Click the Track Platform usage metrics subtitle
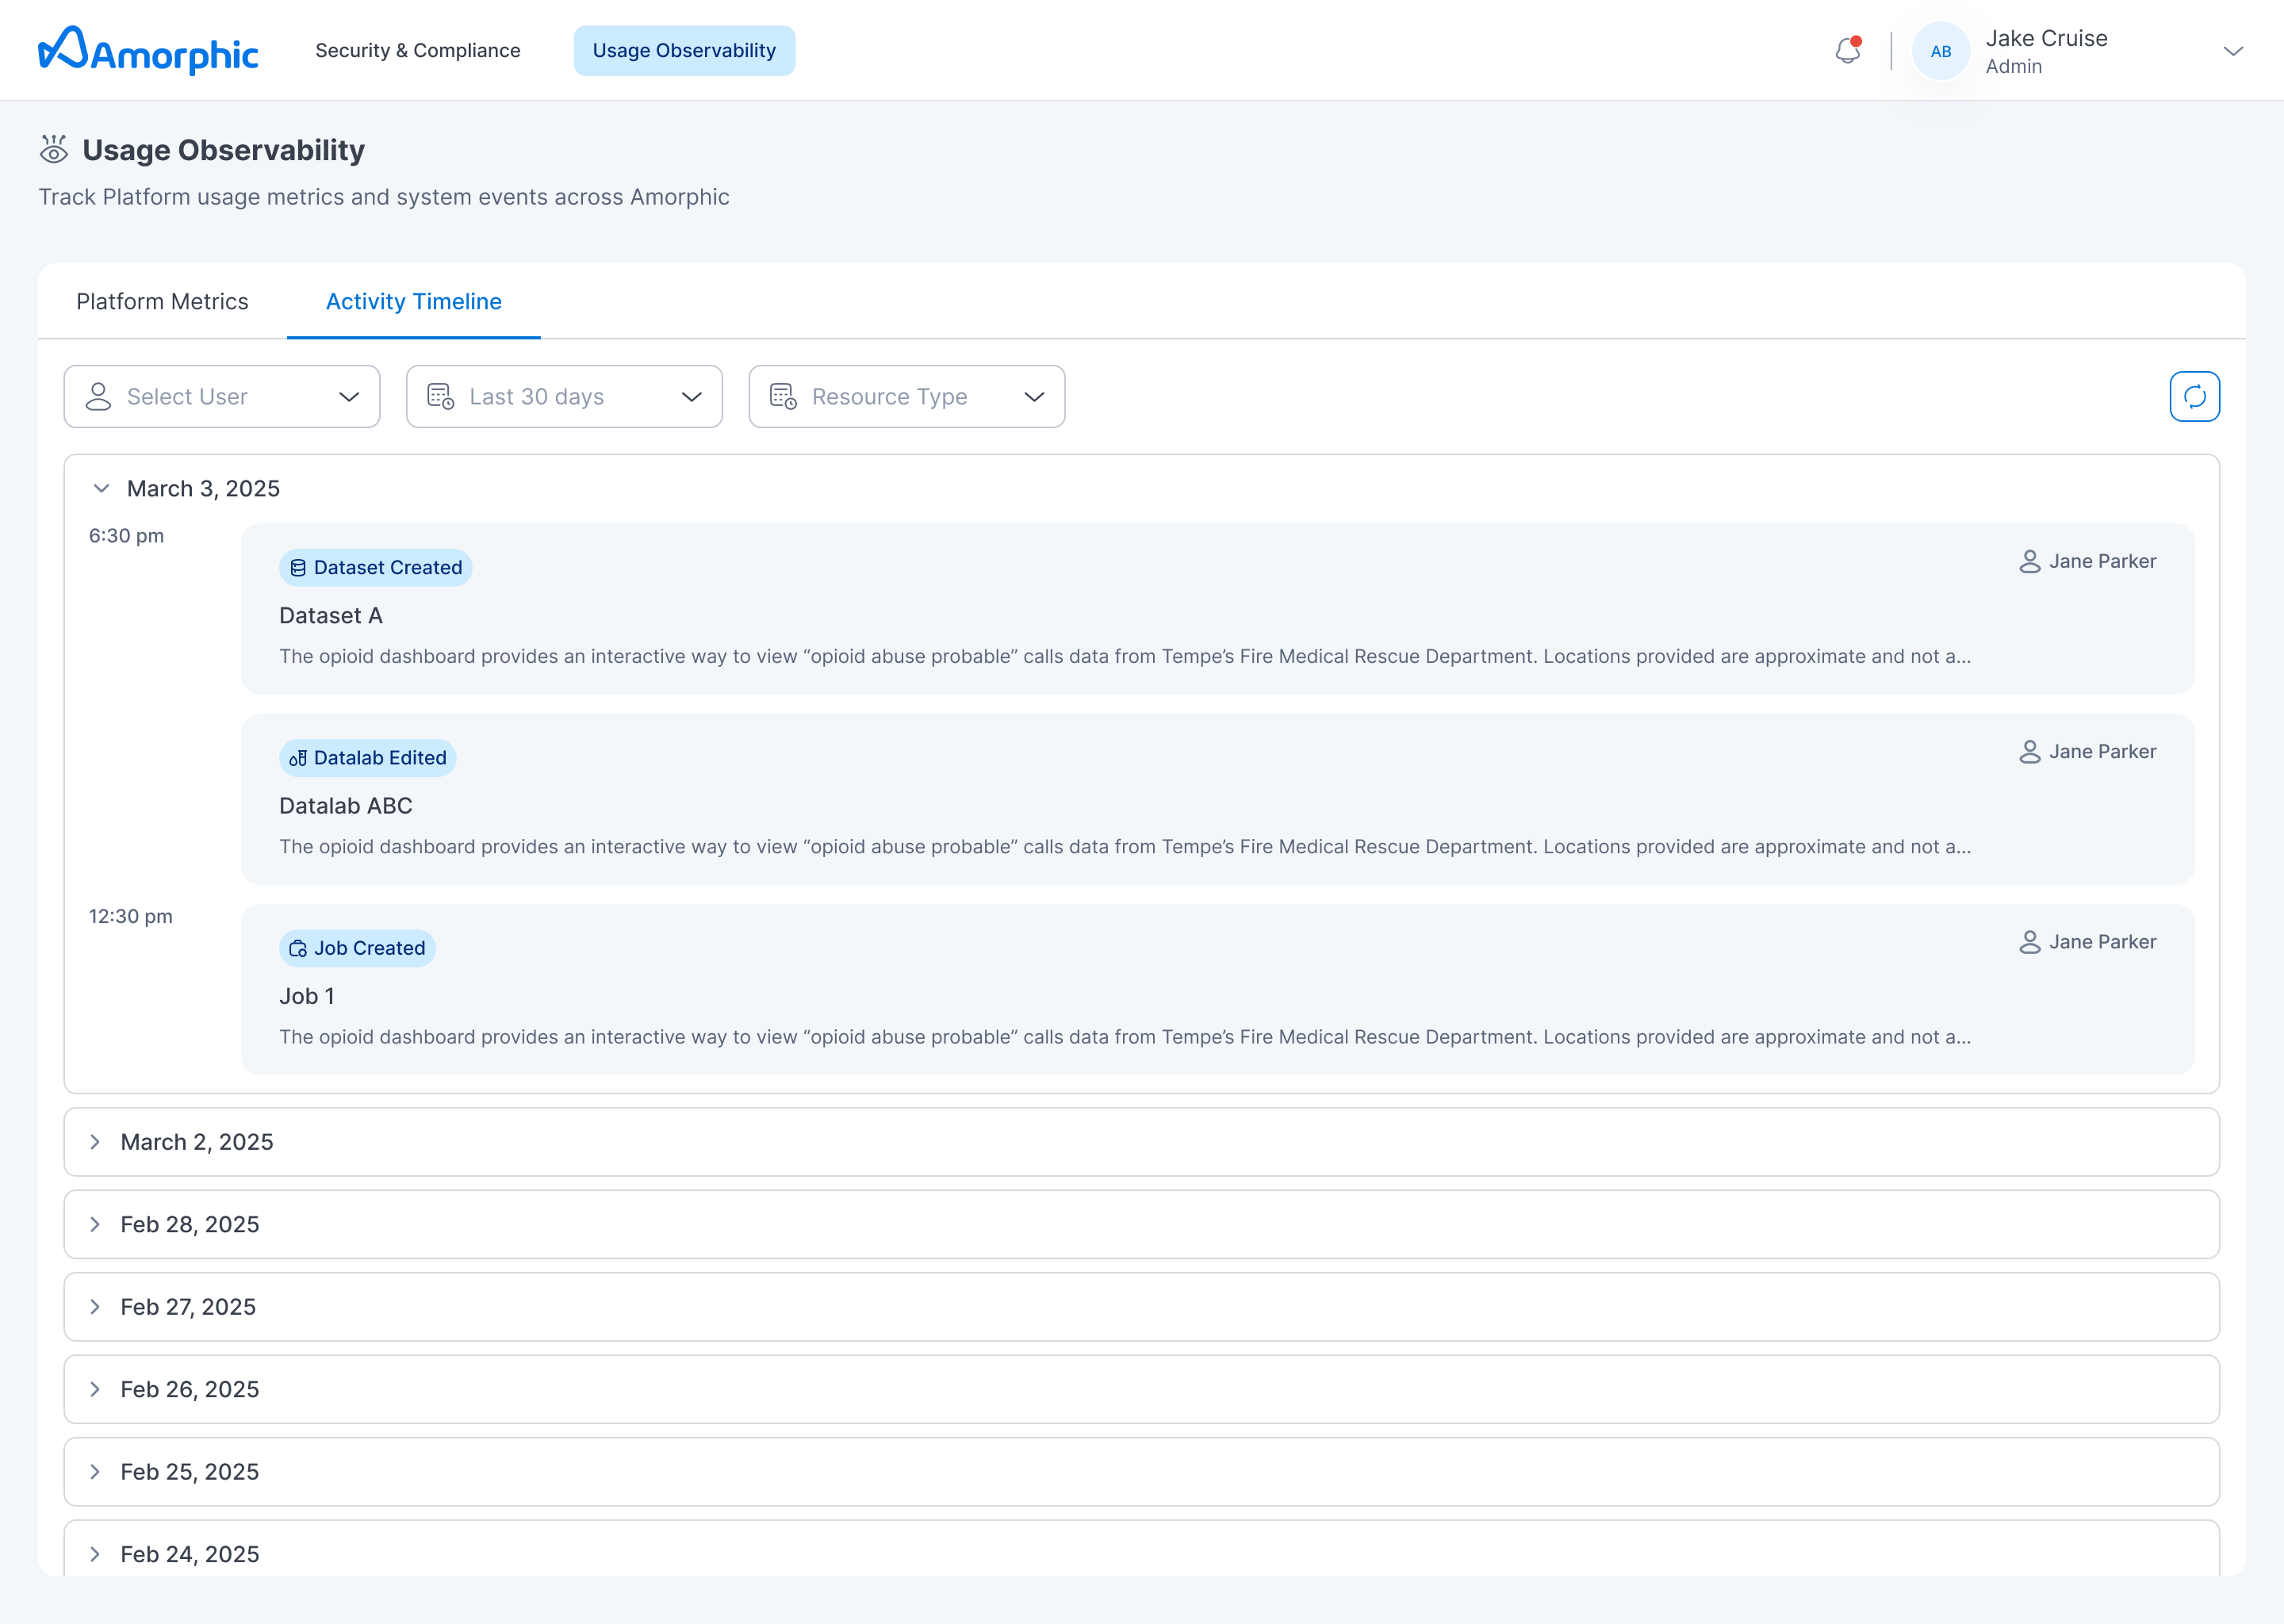2284x1624 pixels. coord(384,197)
